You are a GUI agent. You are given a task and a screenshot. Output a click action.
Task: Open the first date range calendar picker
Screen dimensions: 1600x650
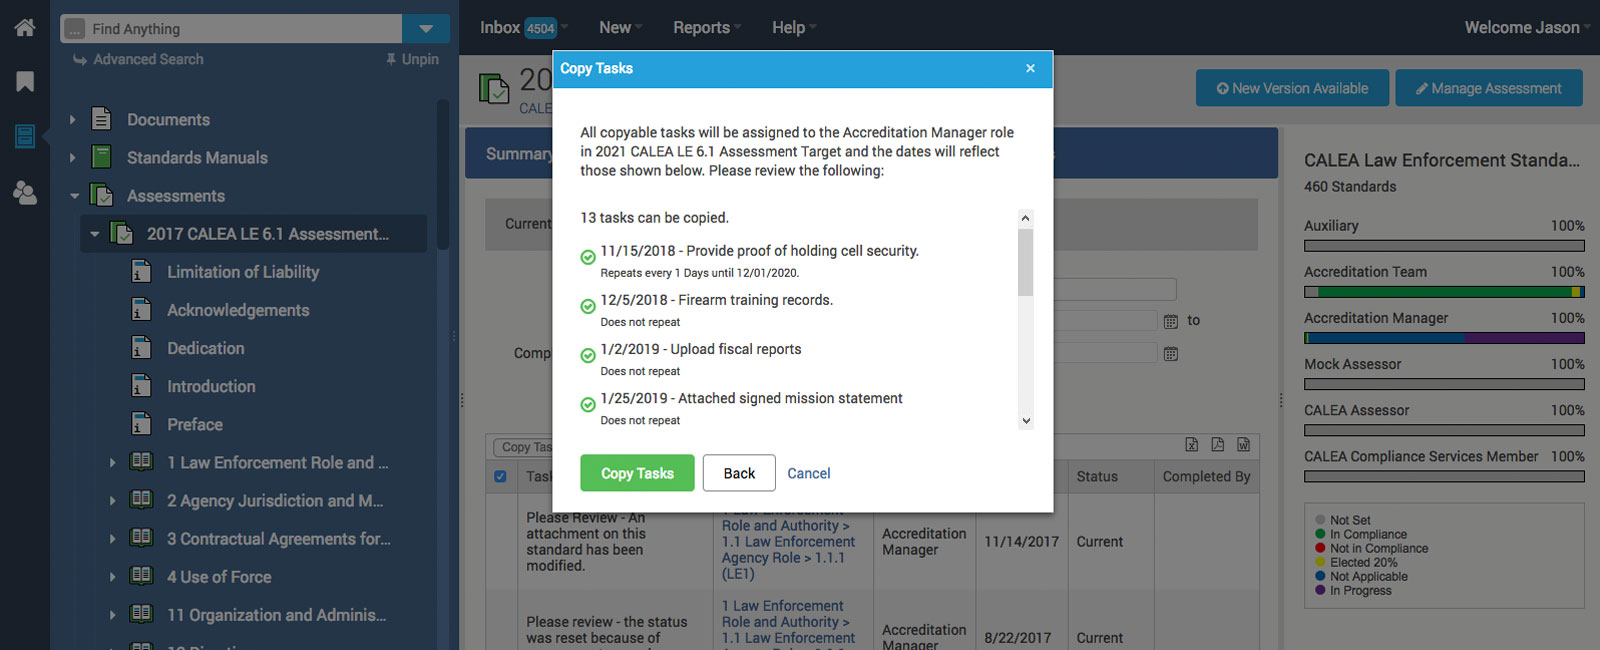click(x=1170, y=322)
